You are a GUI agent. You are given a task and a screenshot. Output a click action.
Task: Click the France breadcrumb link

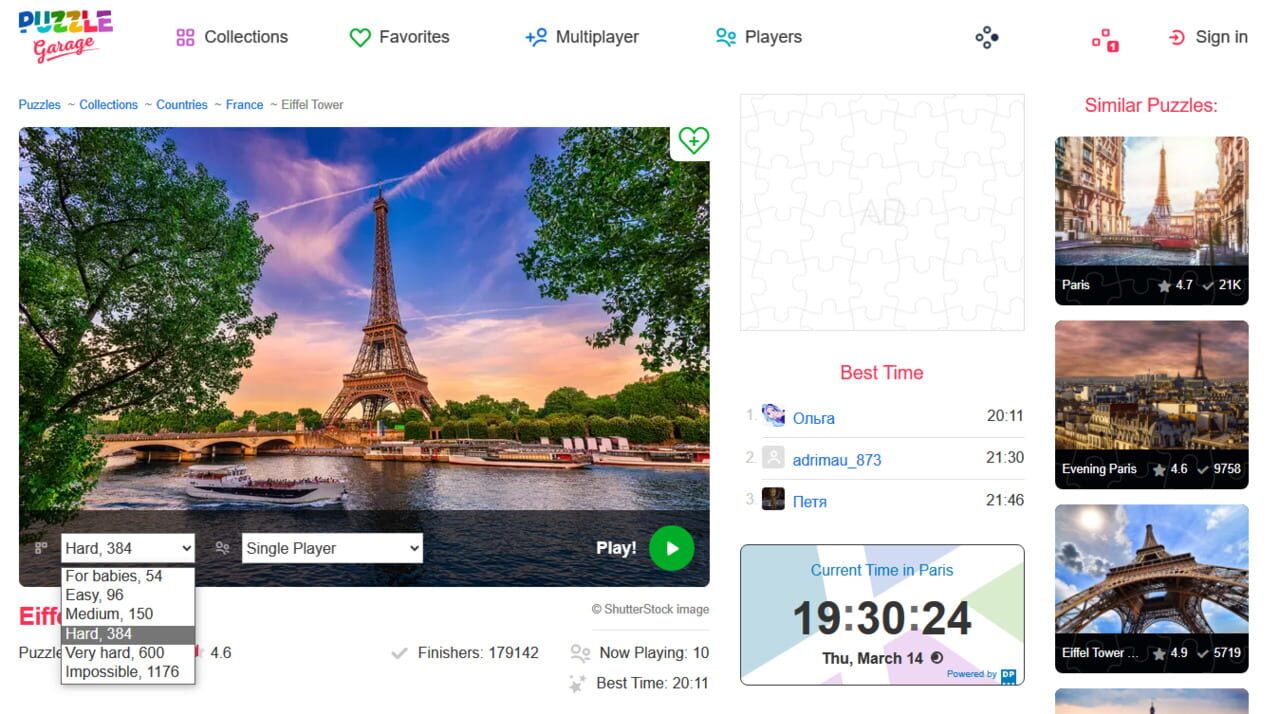click(x=244, y=104)
